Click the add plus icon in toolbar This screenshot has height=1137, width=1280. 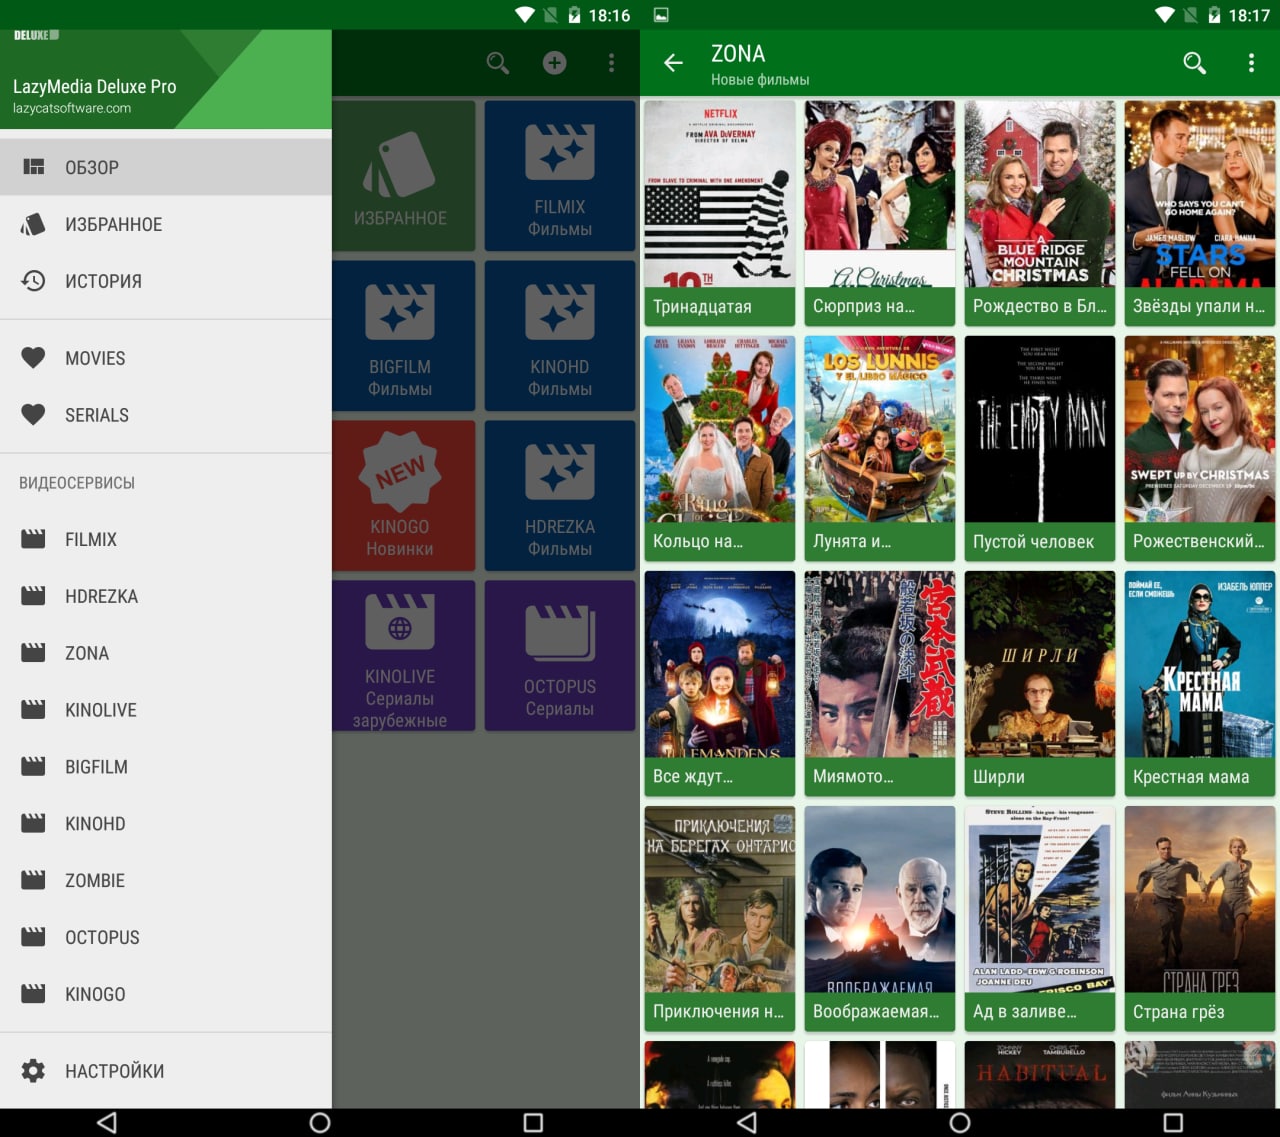point(554,63)
